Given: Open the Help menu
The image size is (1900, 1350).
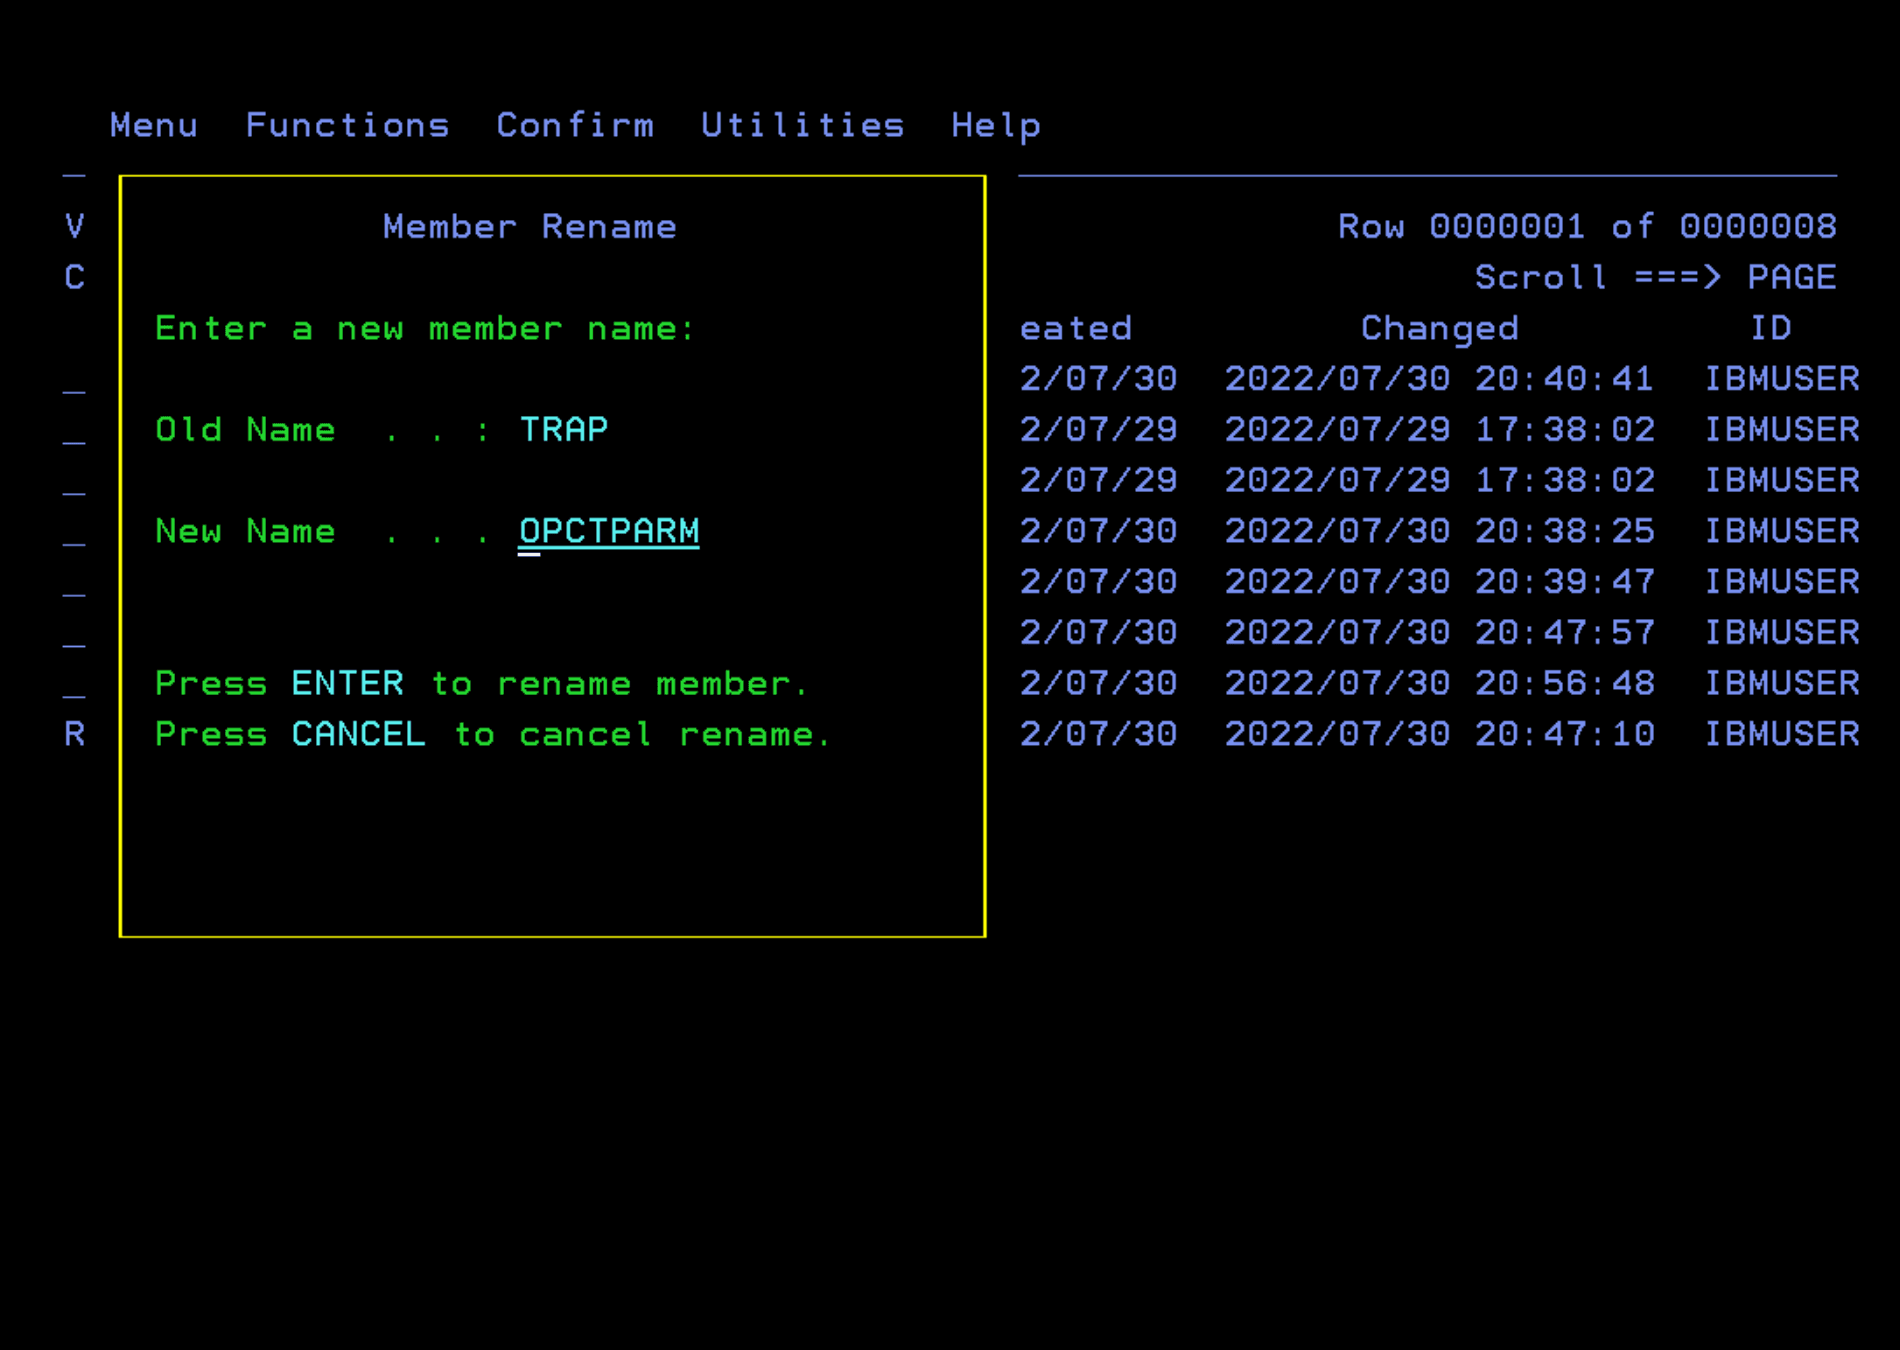Looking at the screenshot, I should coord(995,125).
